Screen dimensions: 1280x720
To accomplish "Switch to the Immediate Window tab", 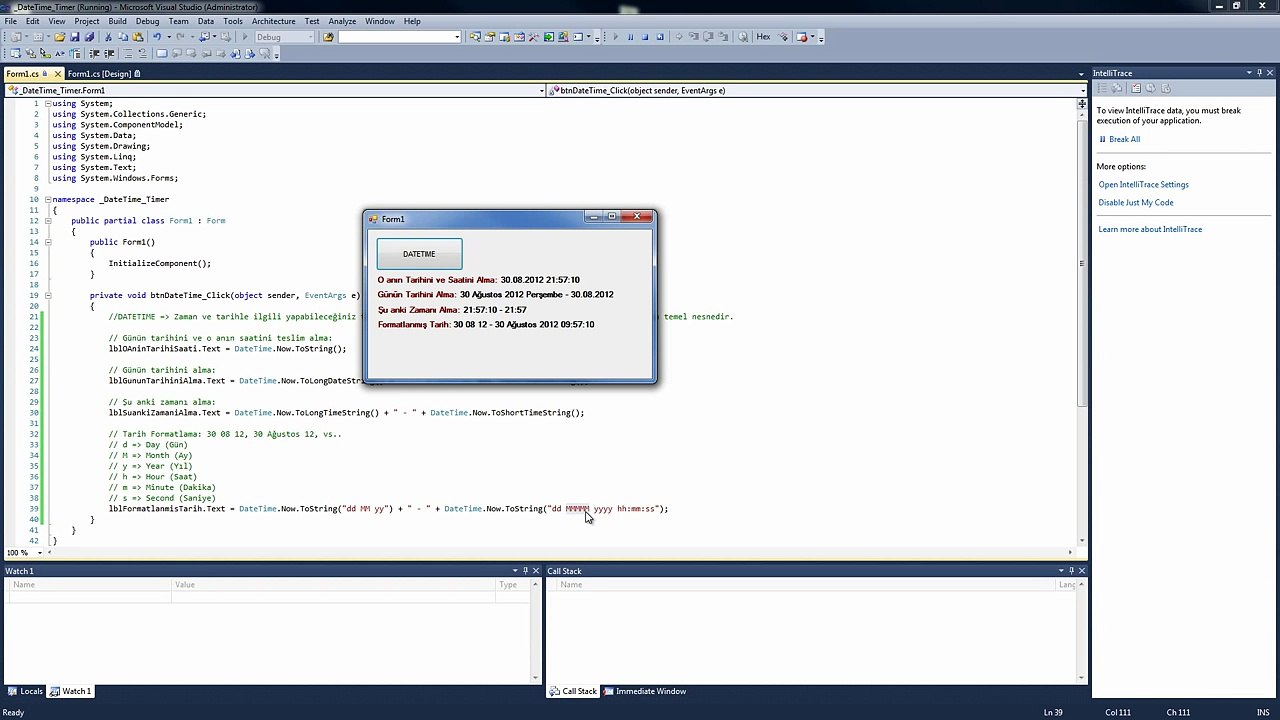I will [x=645, y=691].
